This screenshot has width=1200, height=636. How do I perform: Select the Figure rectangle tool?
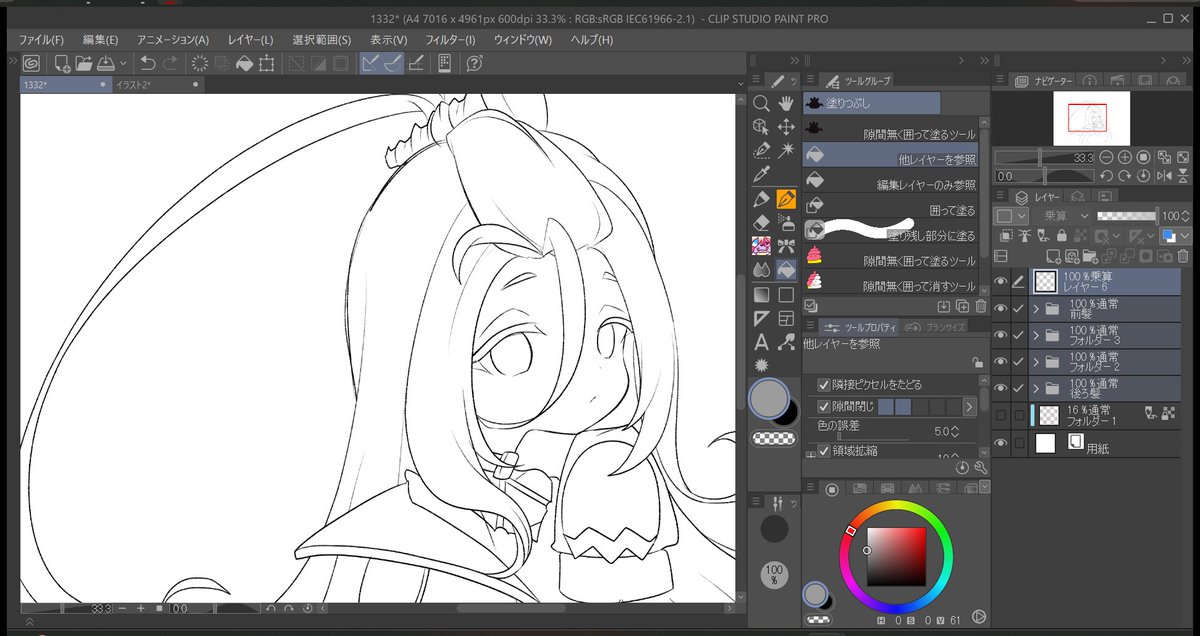coord(786,295)
